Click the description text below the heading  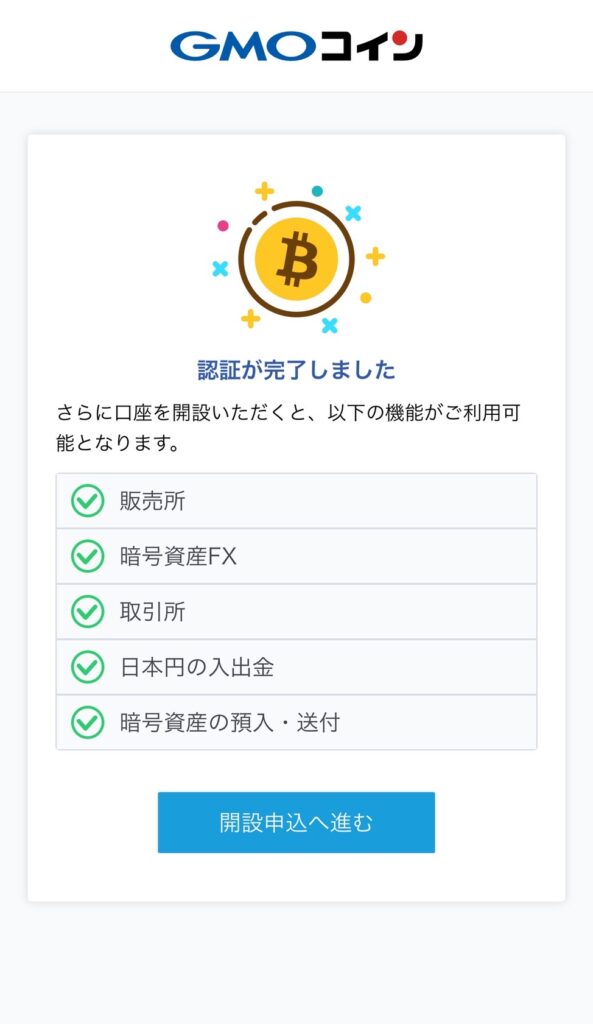(297, 421)
